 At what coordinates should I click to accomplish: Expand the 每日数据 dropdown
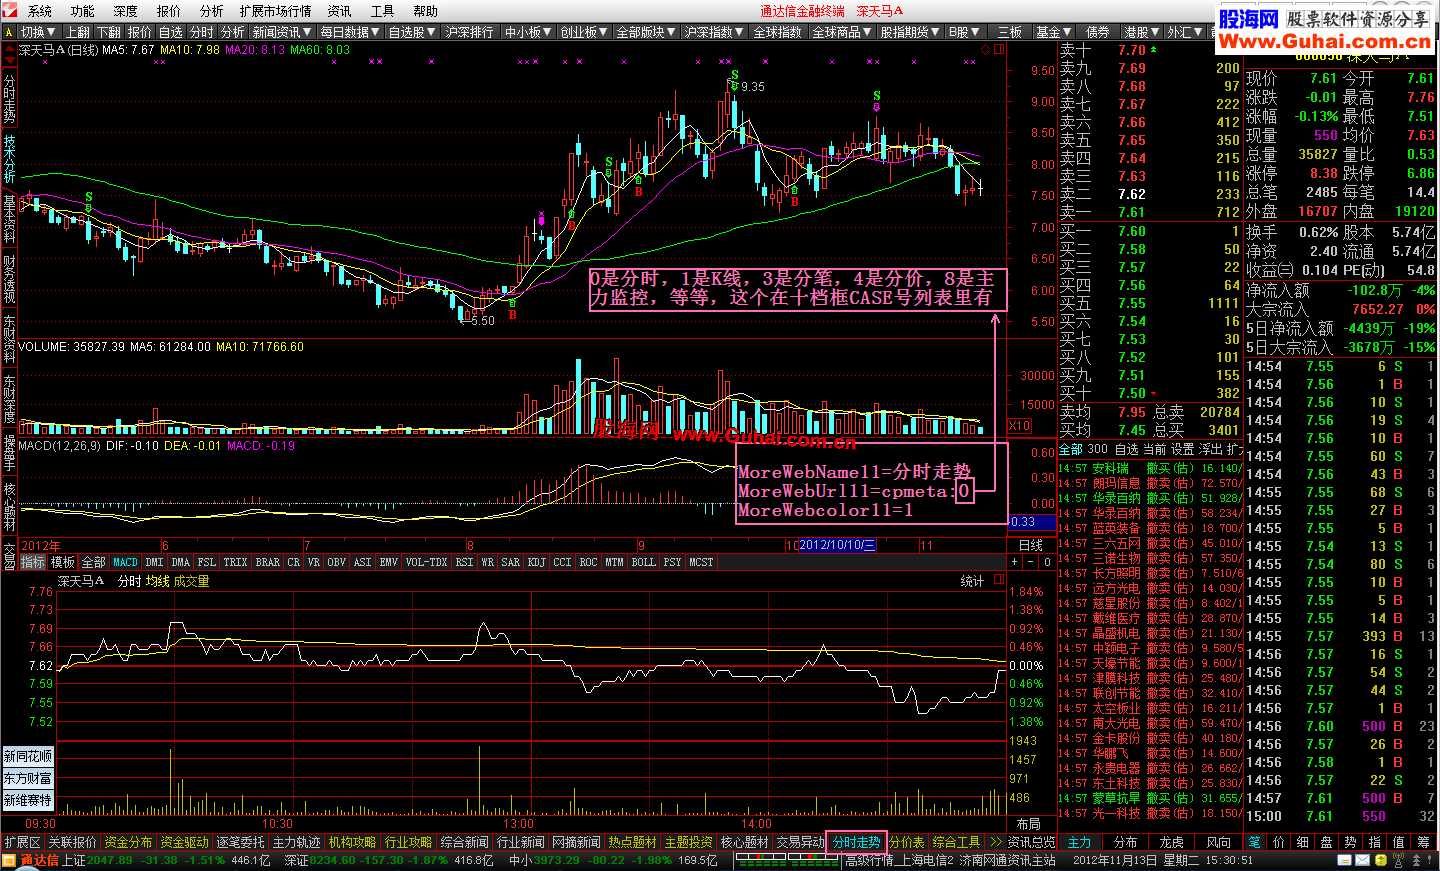click(x=349, y=32)
